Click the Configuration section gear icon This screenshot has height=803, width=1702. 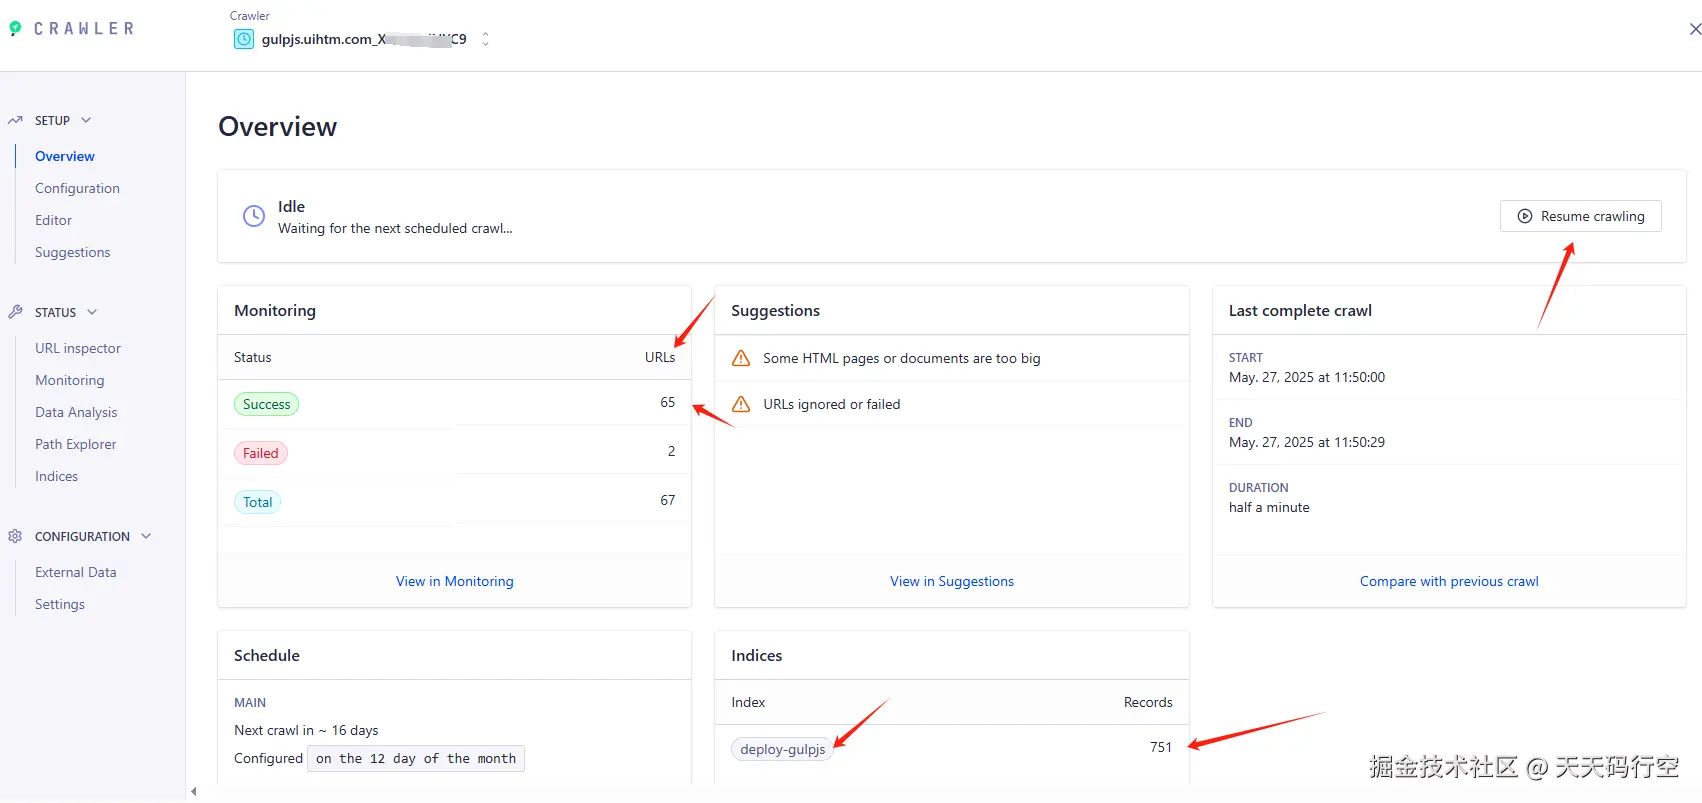(x=15, y=536)
